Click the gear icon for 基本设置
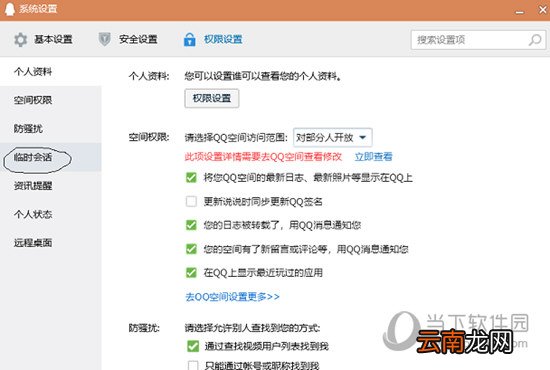 (20, 40)
